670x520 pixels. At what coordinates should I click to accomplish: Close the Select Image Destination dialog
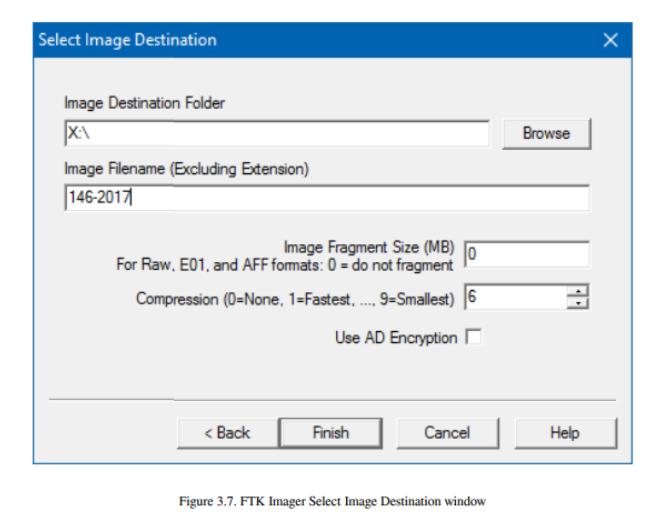coord(610,40)
